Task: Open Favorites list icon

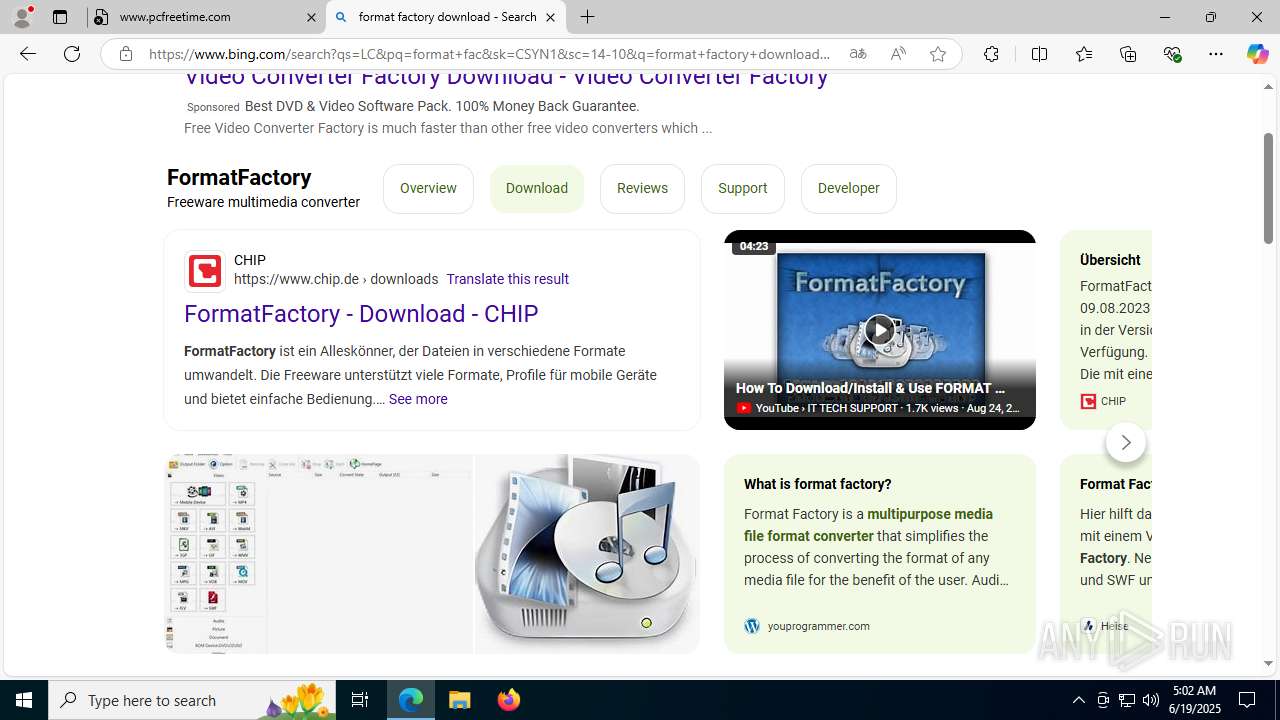Action: click(x=1084, y=54)
